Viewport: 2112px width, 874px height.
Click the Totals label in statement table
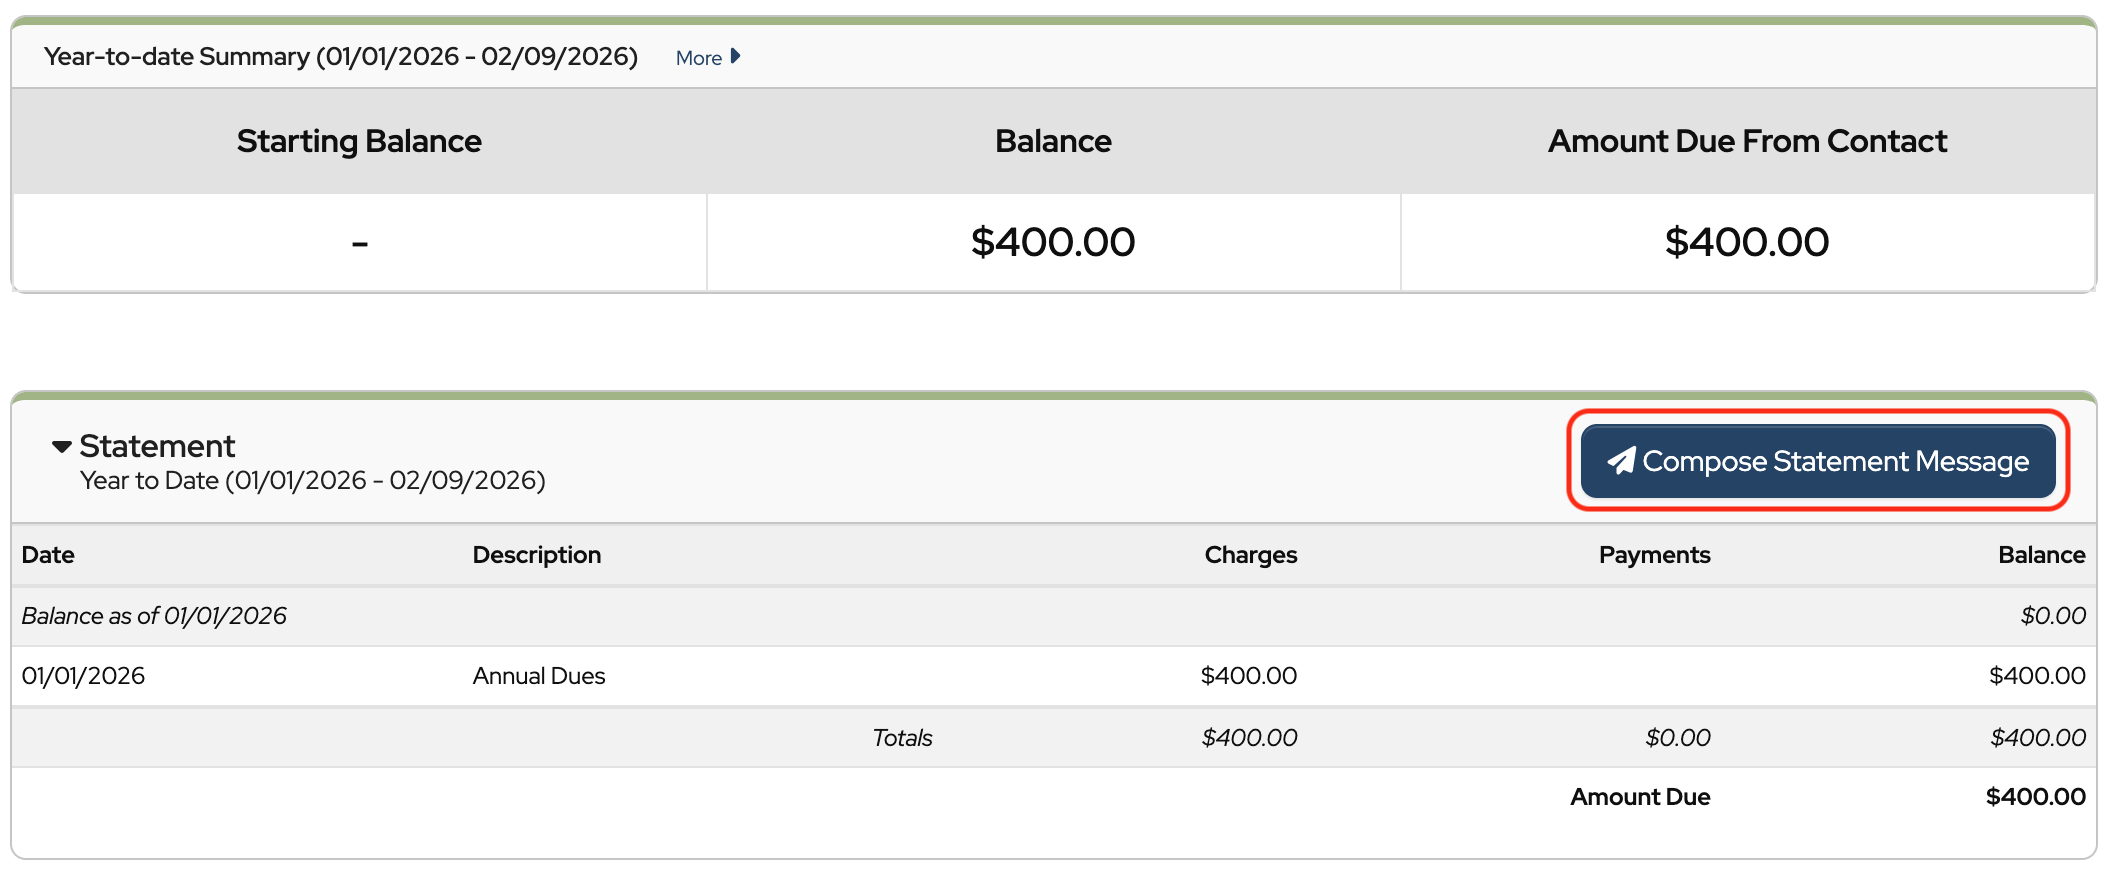pos(902,738)
